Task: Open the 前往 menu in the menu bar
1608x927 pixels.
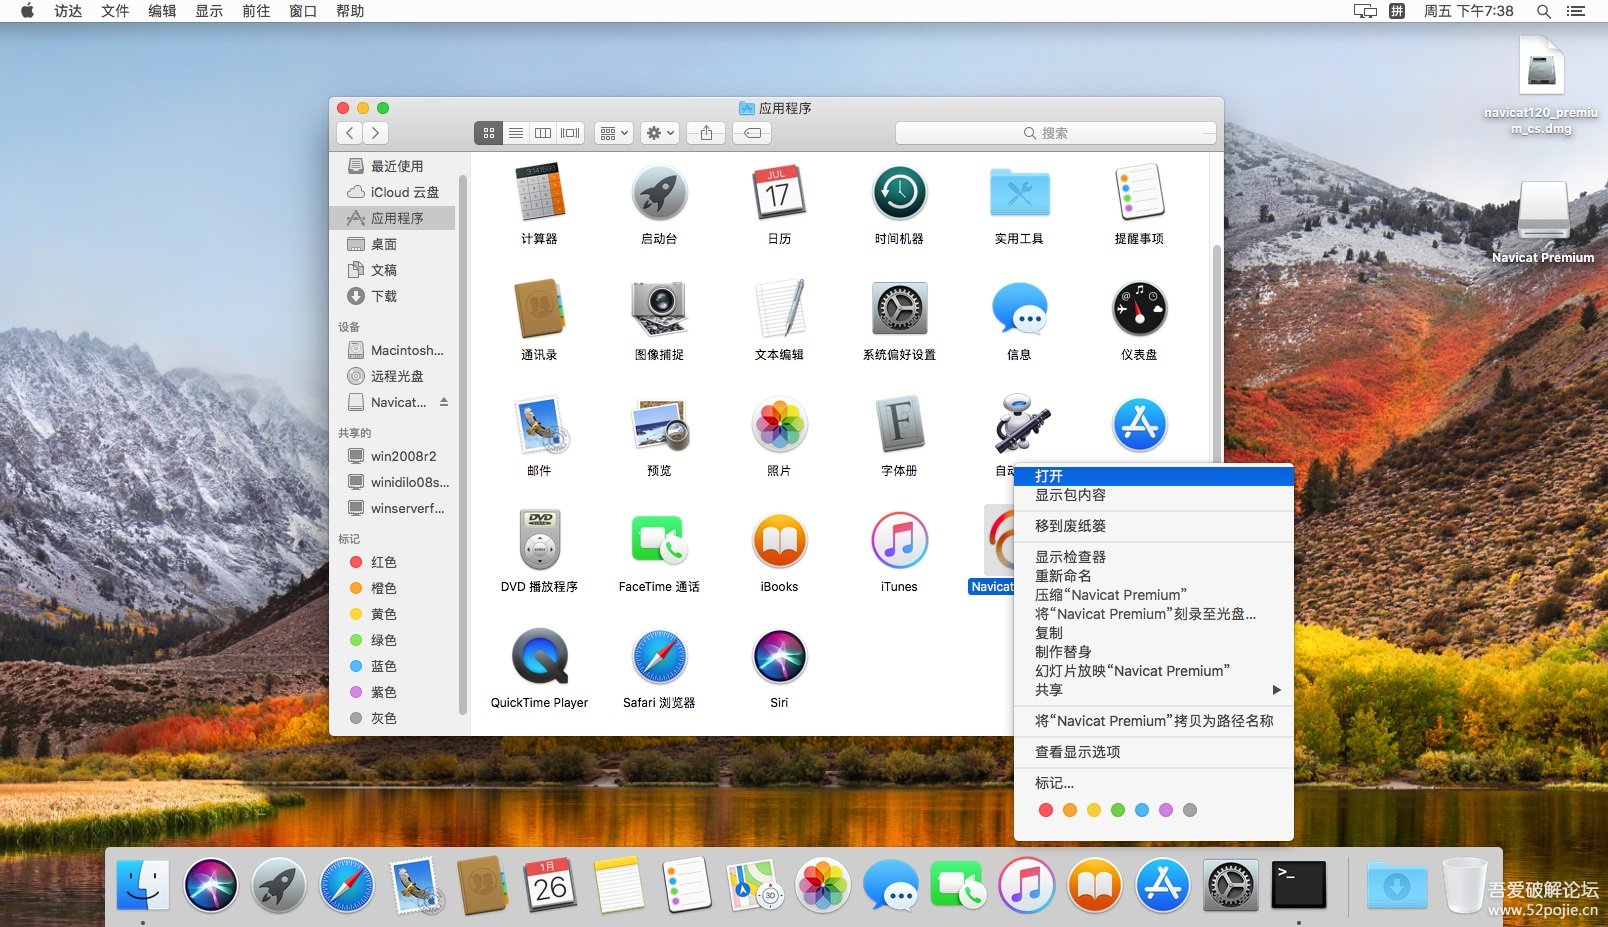Action: [256, 11]
